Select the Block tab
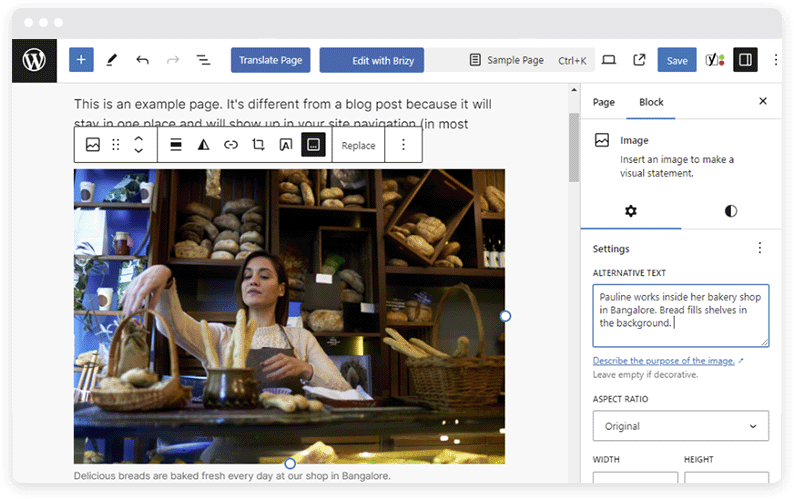This screenshot has width=794, height=499. [x=651, y=102]
